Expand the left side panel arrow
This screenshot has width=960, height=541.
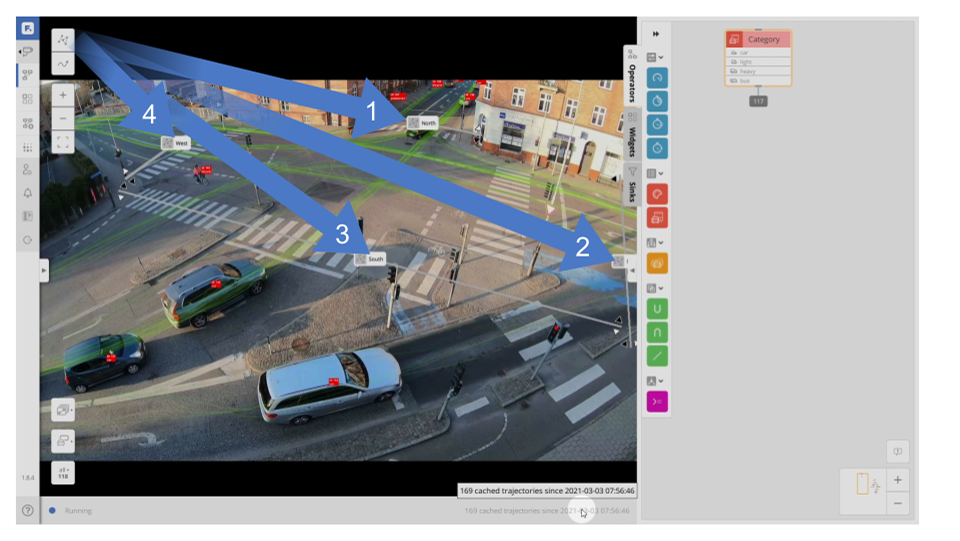click(x=44, y=270)
